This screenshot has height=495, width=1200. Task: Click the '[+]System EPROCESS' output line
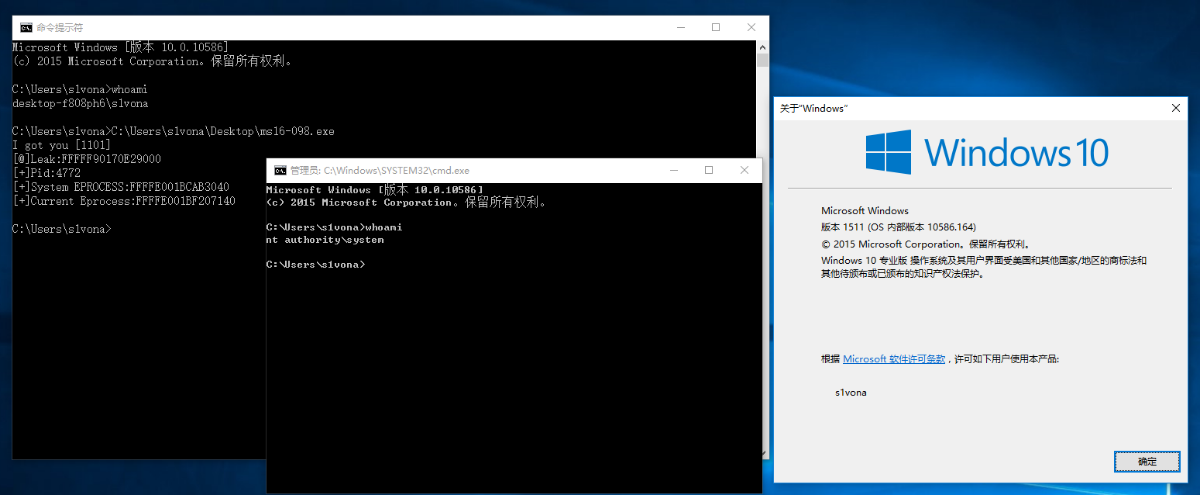[120, 187]
